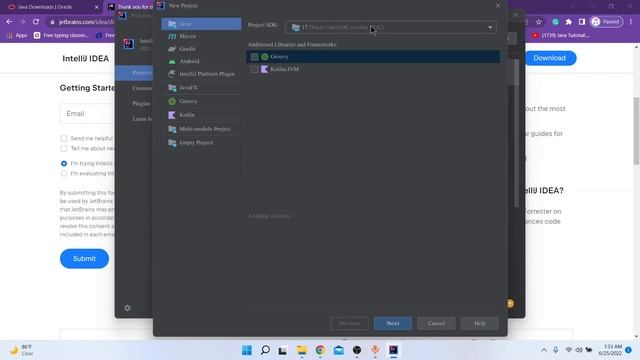
Task: Open the taskbar clock and date
Action: (610, 350)
